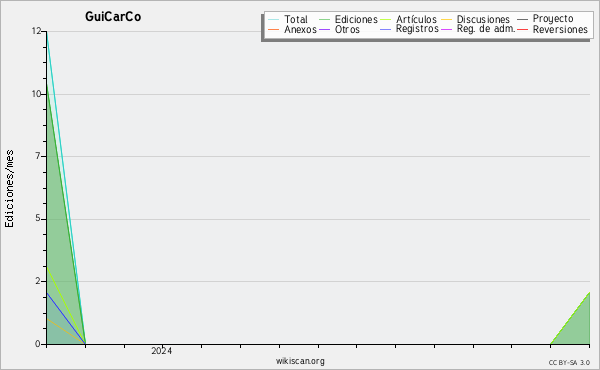Click the y-axis value 10
This screenshot has width=600, height=370.
point(36,94)
